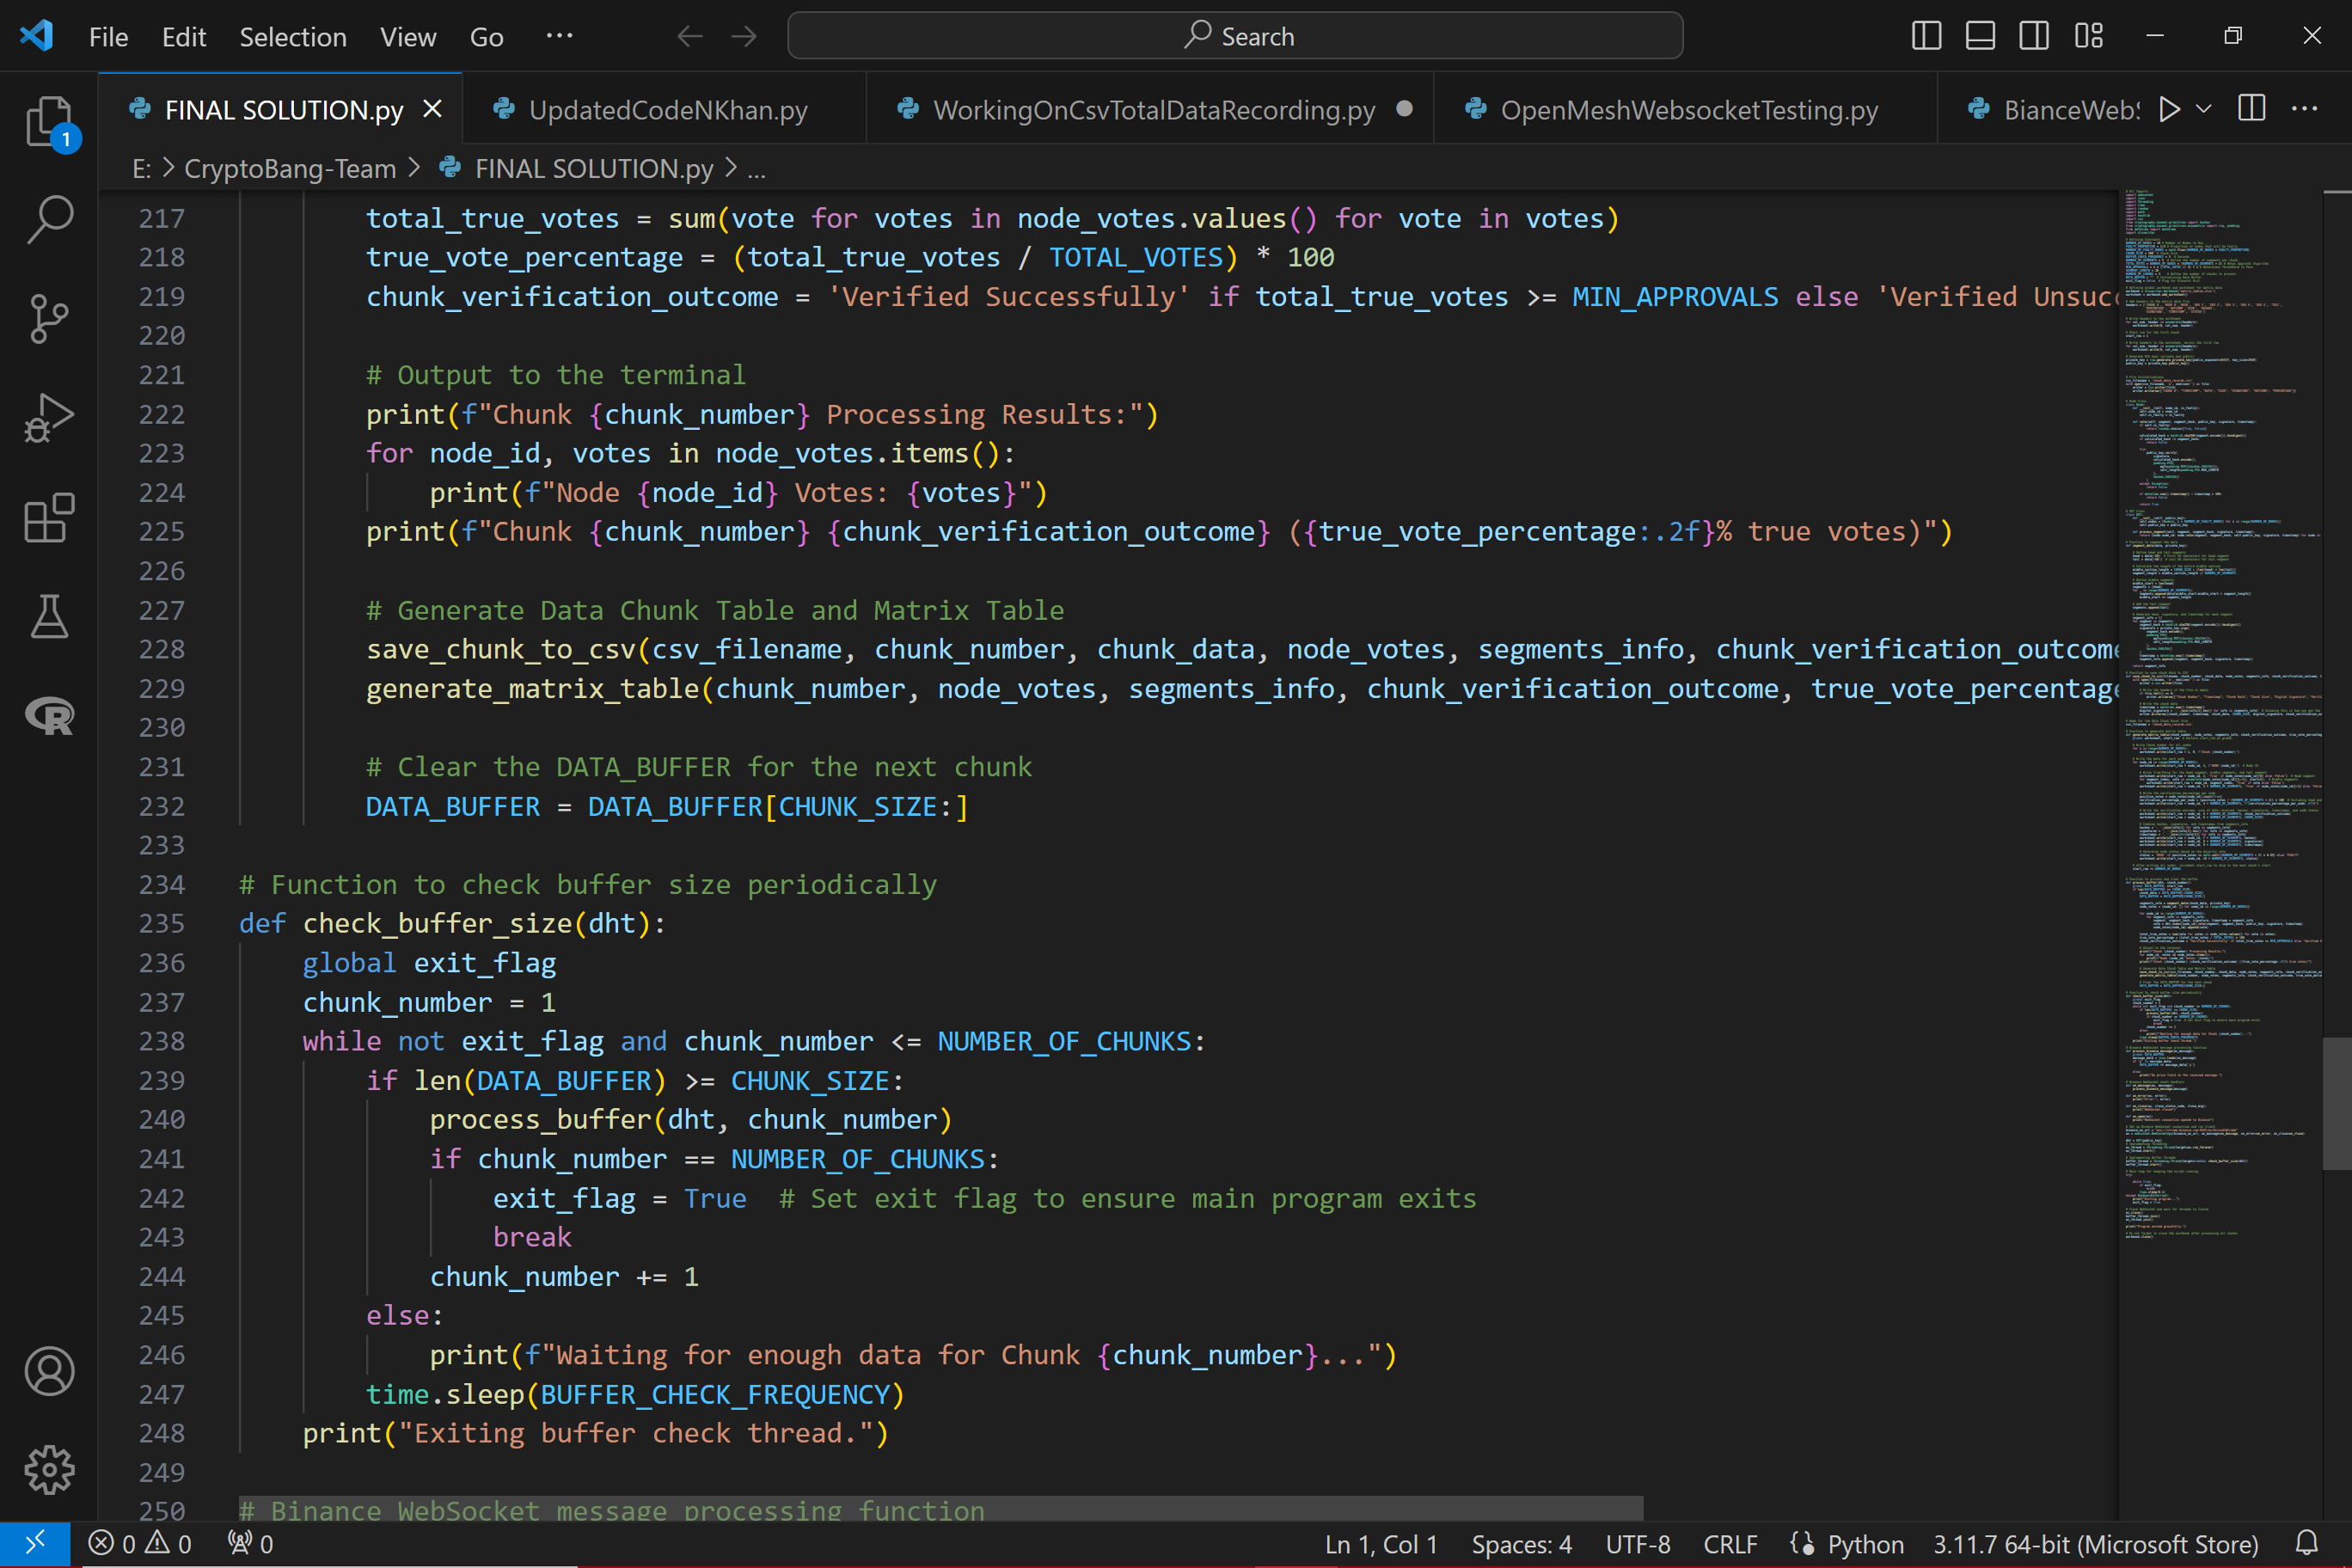The height and width of the screenshot is (1568, 2352).
Task: Open the Extensions view
Action: tap(48, 518)
